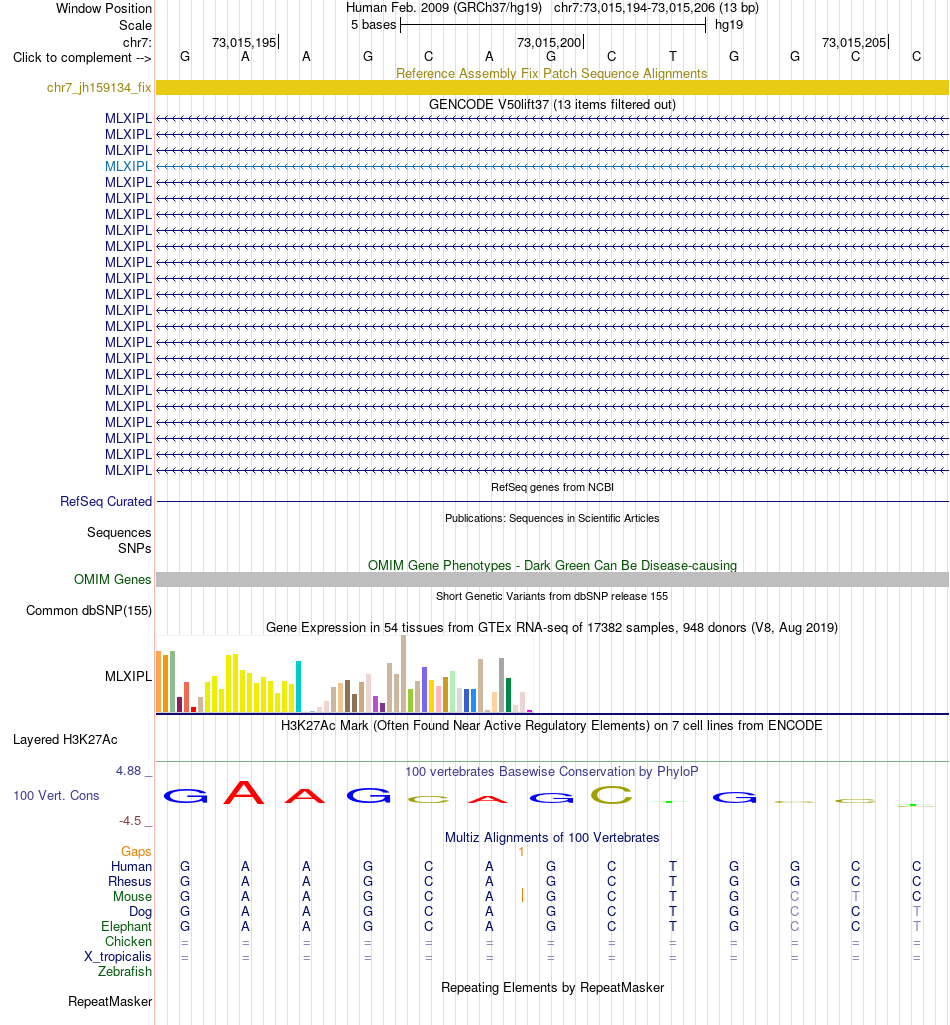This screenshot has width=950, height=1025.
Task: Open 'Short Genetic Variants from dbSNP release 155' title
Action: click(552, 596)
